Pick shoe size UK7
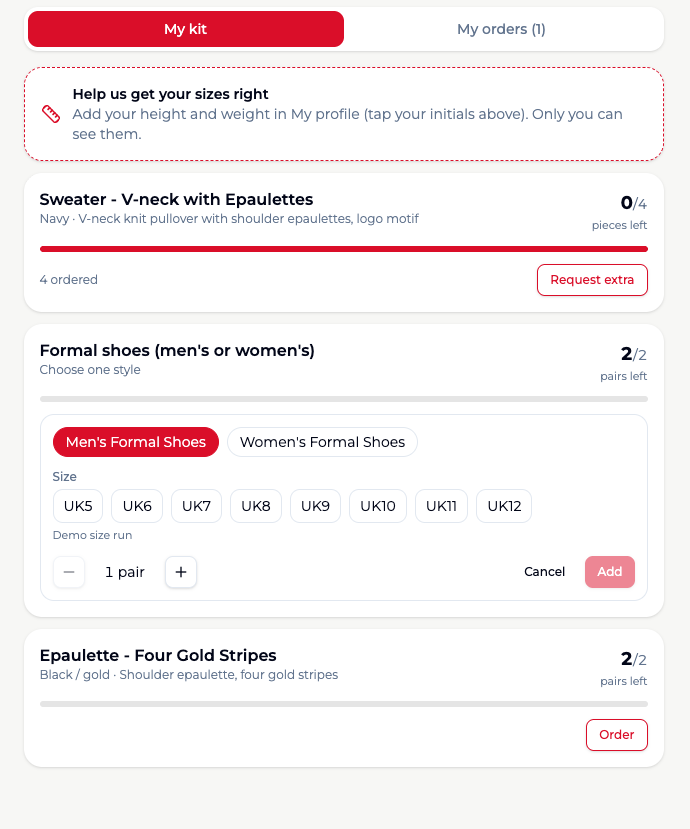 [x=196, y=506]
